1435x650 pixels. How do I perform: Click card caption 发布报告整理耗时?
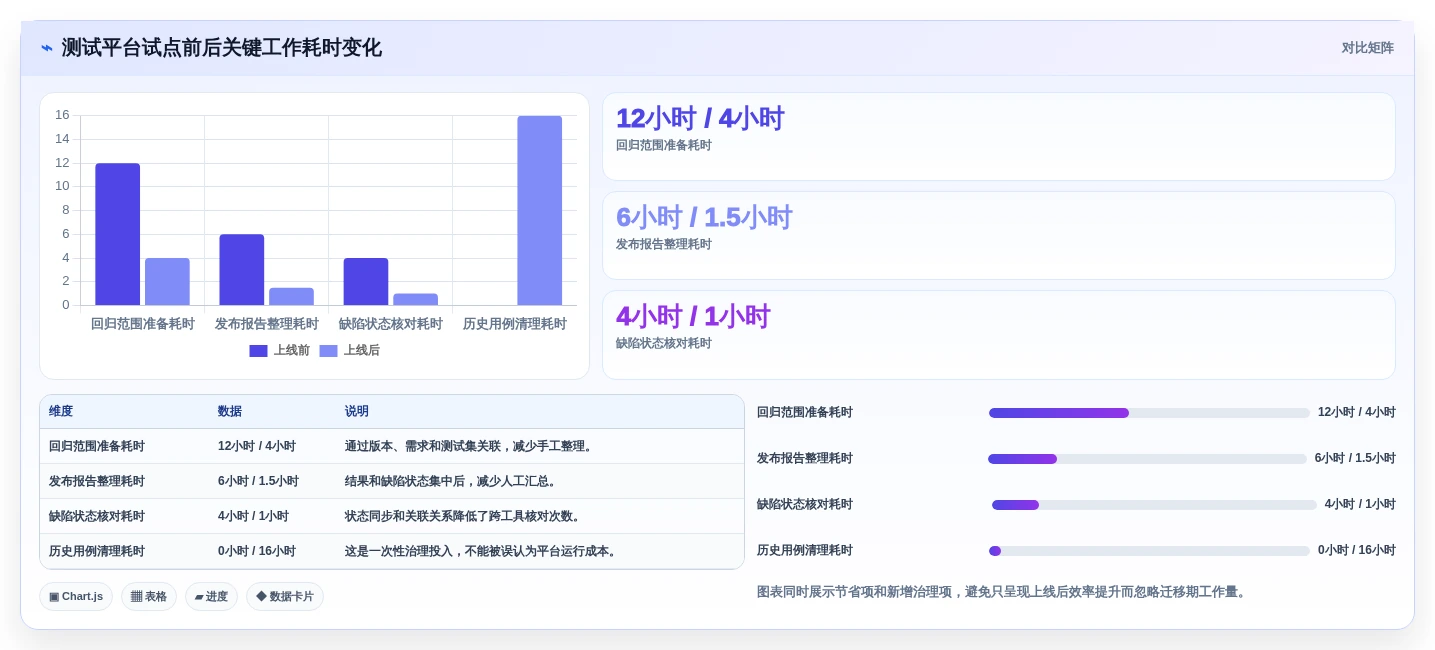pyautogui.click(x=664, y=244)
